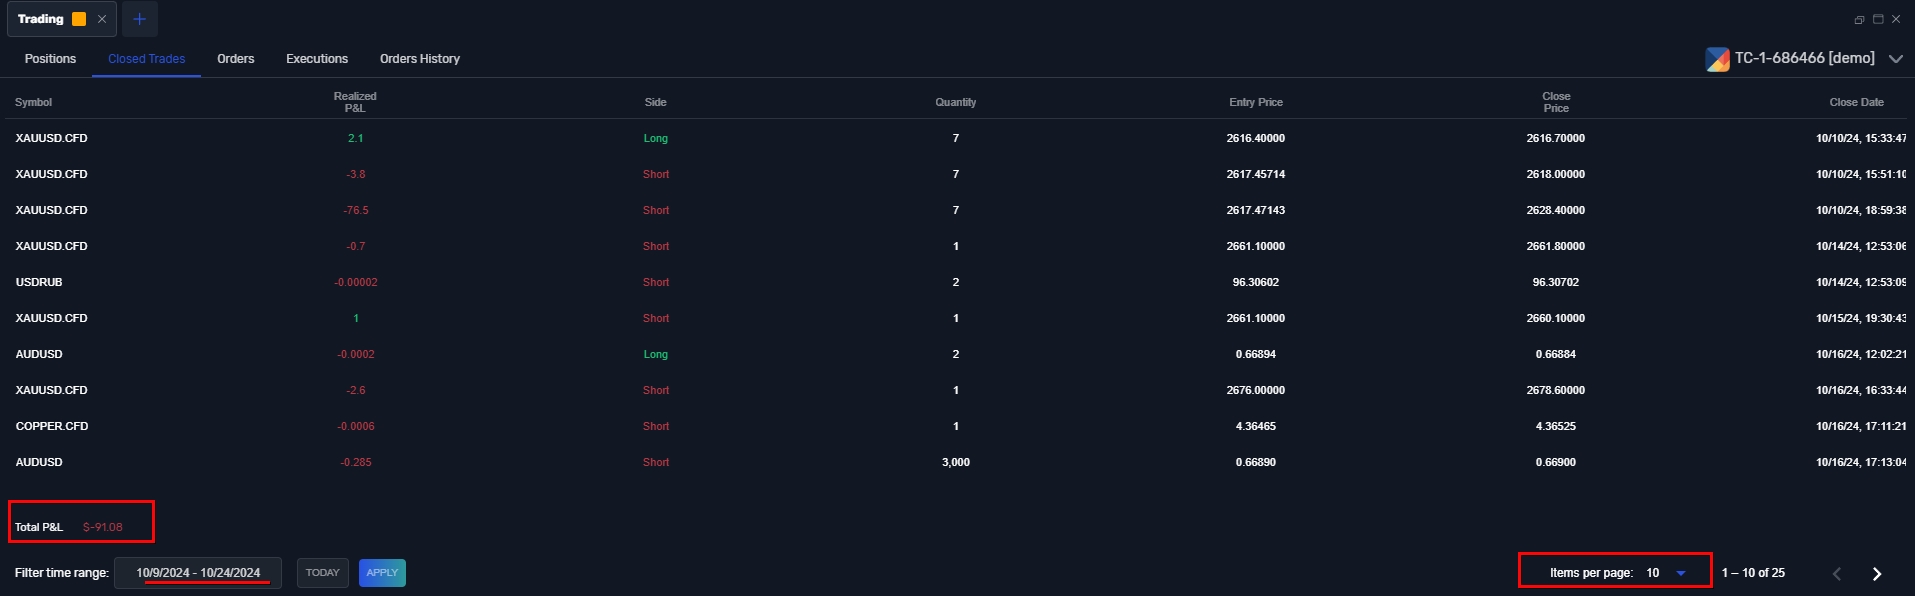Screen dimensions: 1915x596
Task: View the Orders History tab
Action: [x=419, y=59]
